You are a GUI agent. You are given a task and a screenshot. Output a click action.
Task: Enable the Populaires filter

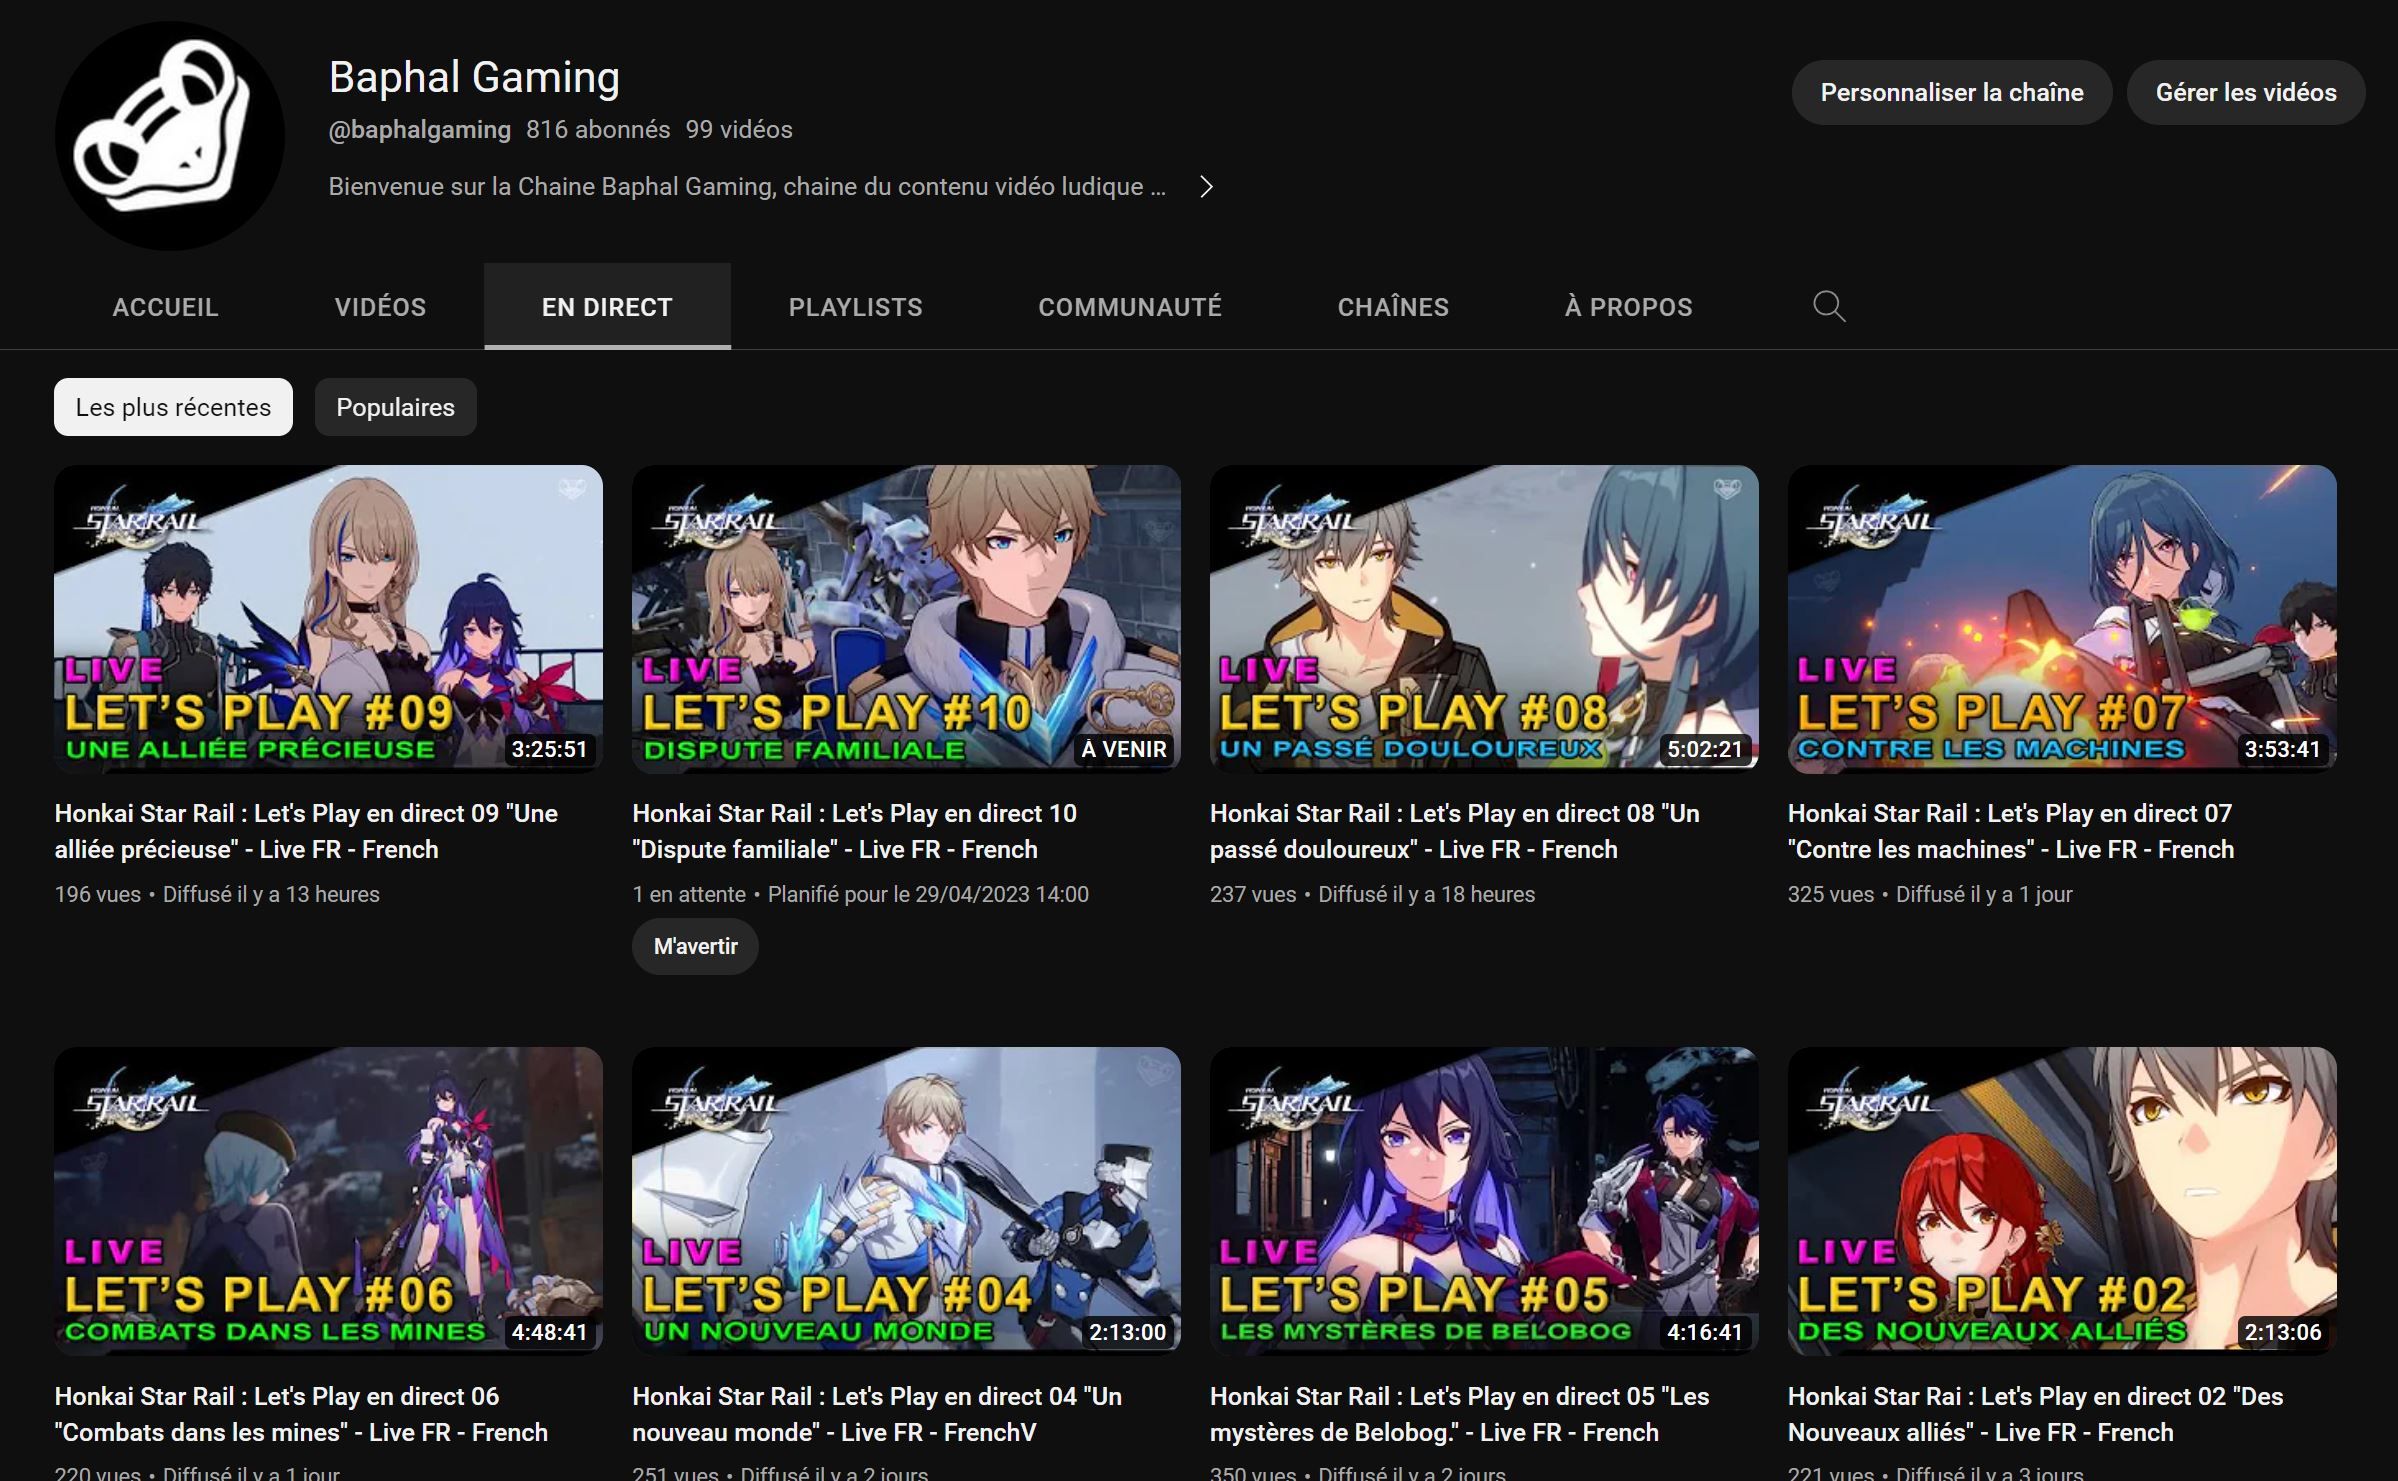click(395, 407)
